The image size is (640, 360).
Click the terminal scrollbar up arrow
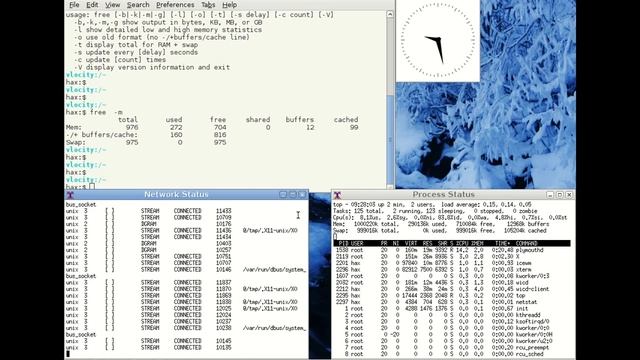tap(390, 14)
